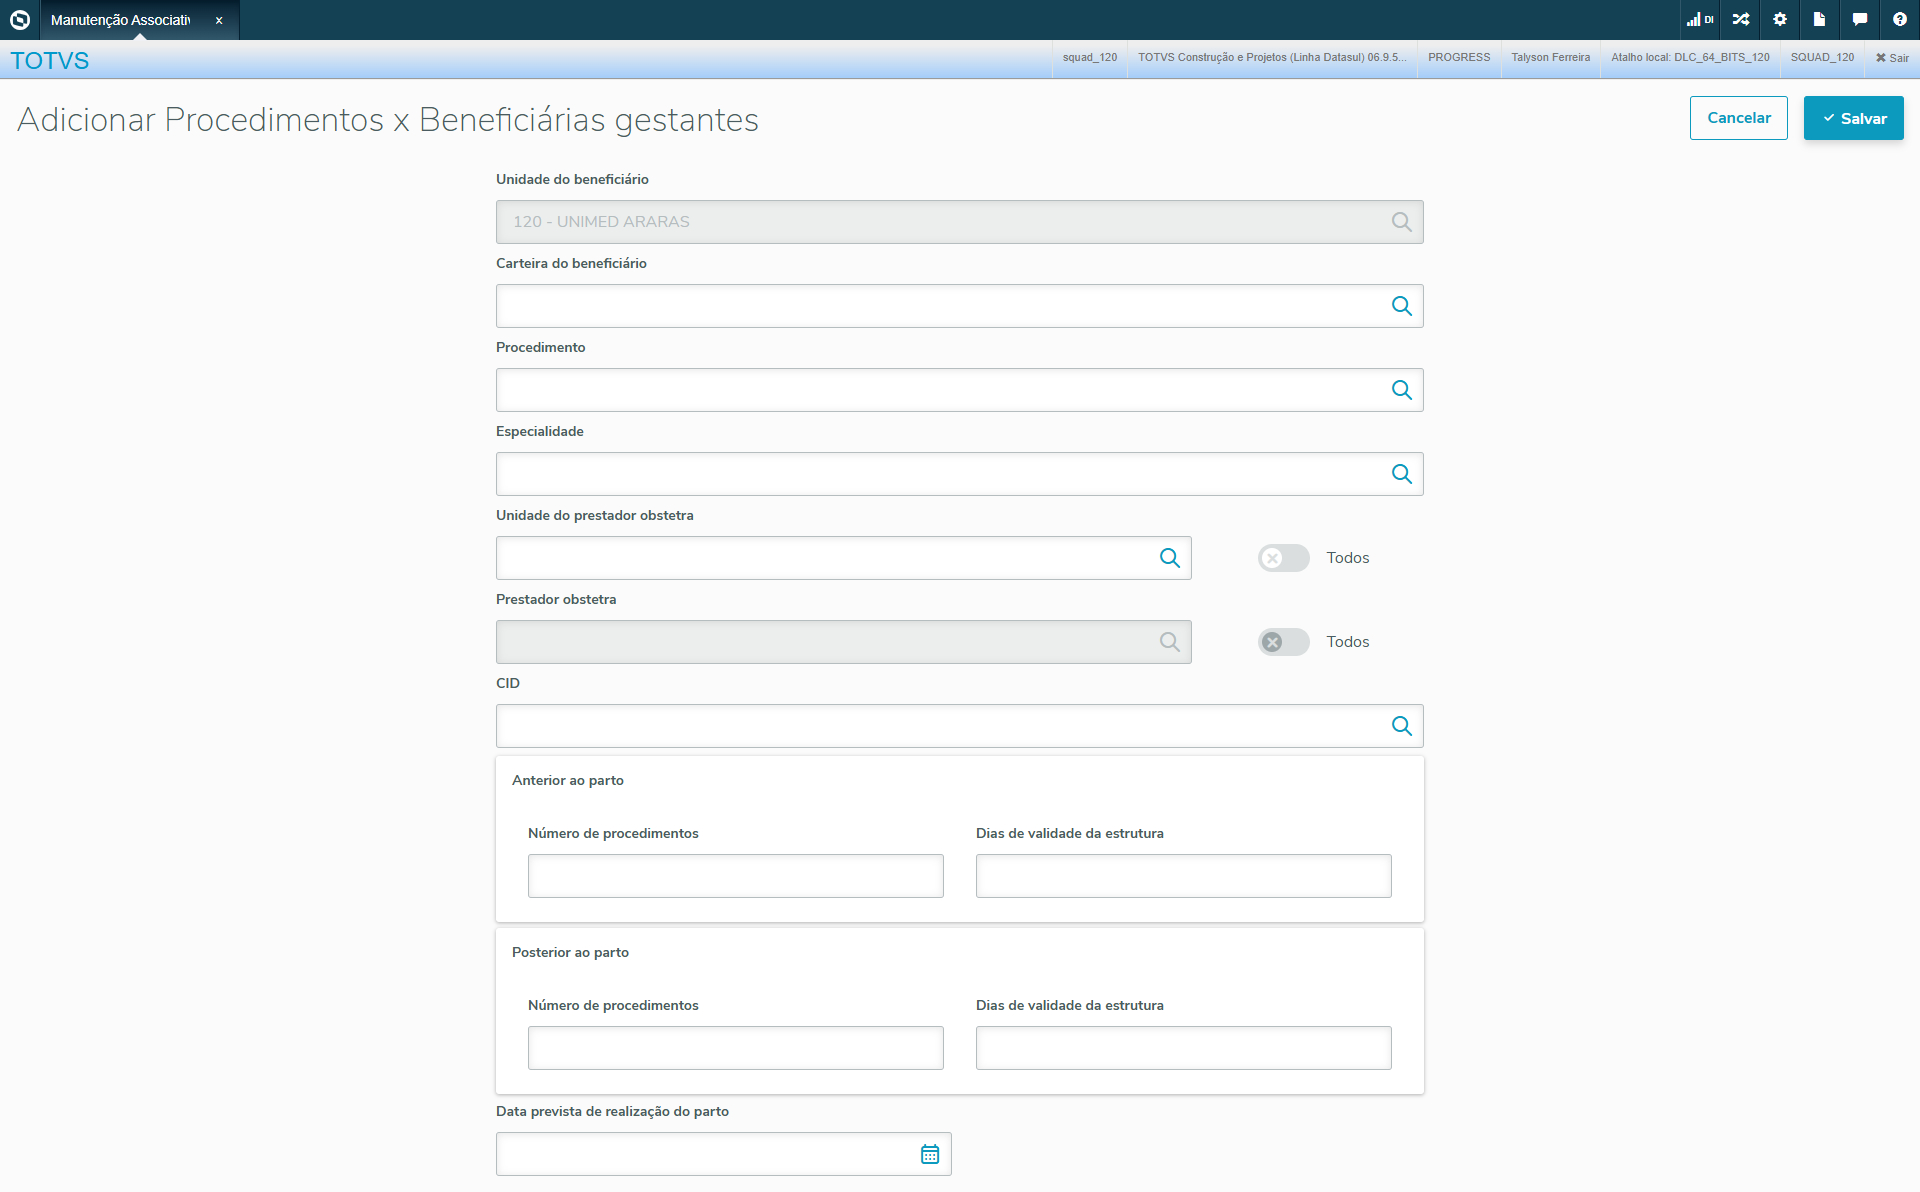Viewport: 1920px width, 1192px height.
Task: Open document icon in top bar
Action: (1819, 19)
